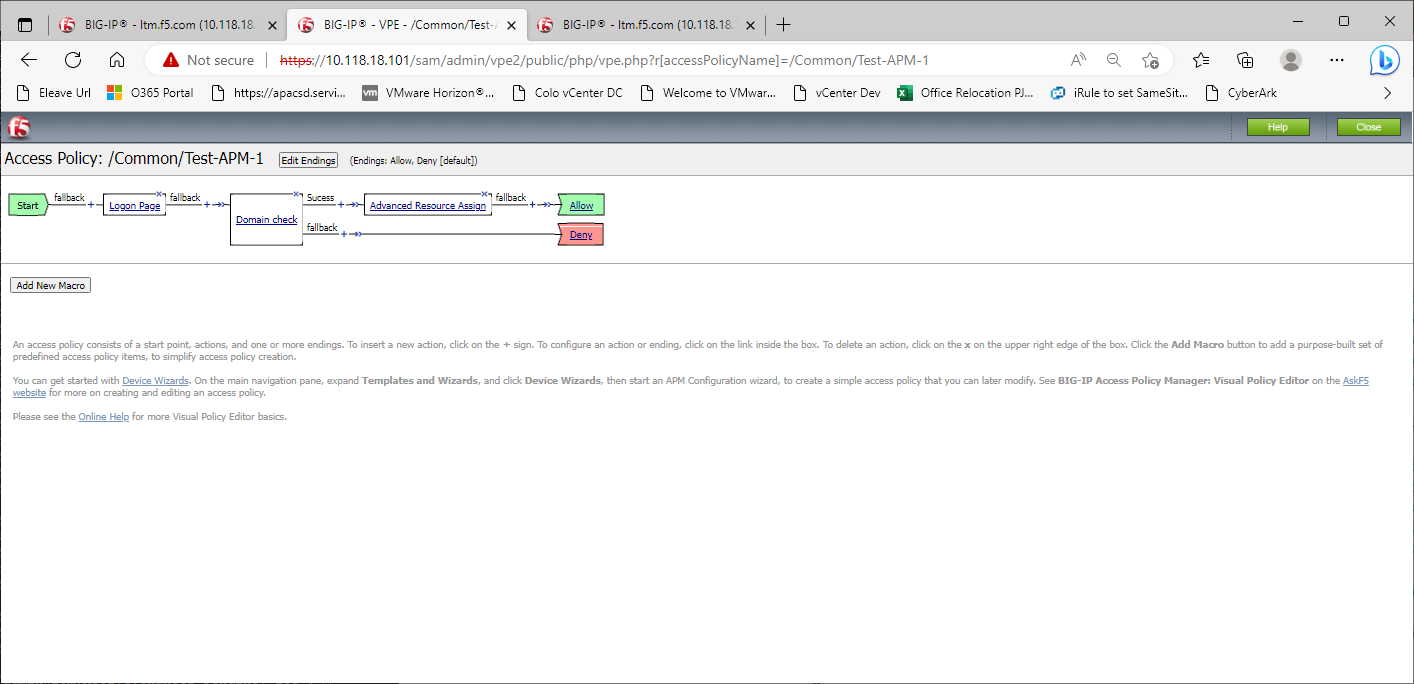Click the zoom magnifier in address bar

tap(1114, 60)
